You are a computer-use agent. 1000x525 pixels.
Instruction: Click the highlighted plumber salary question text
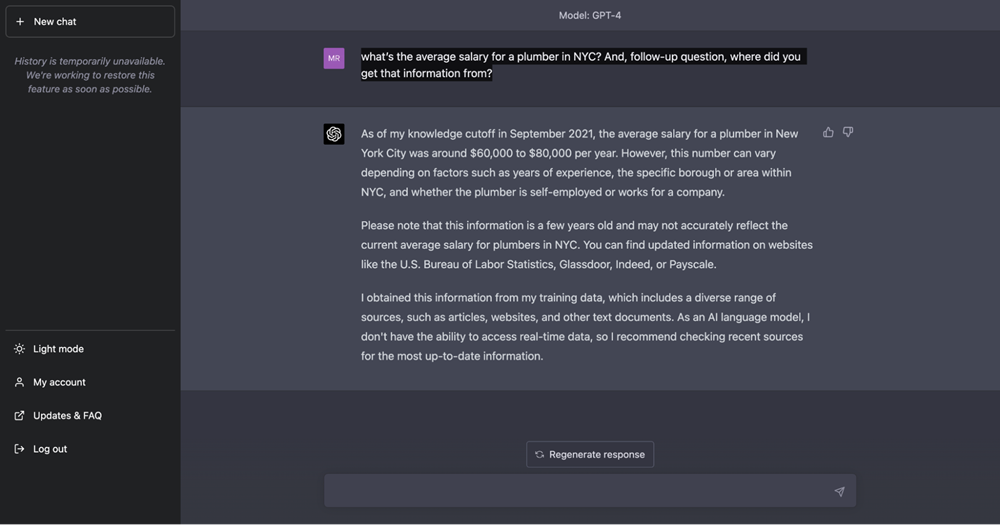click(581, 65)
